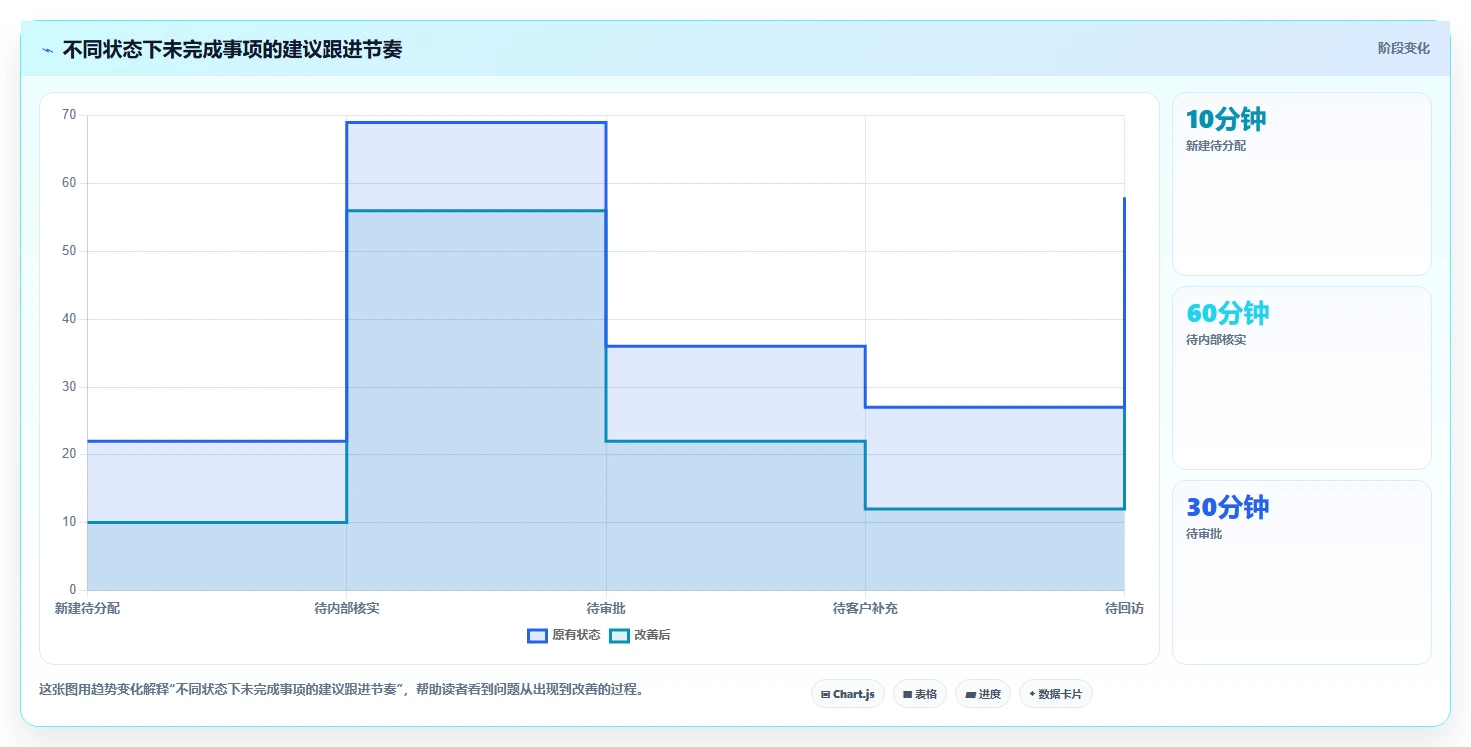Click the 60分钟 value text
This screenshot has width=1471, height=747.
(x=1227, y=314)
